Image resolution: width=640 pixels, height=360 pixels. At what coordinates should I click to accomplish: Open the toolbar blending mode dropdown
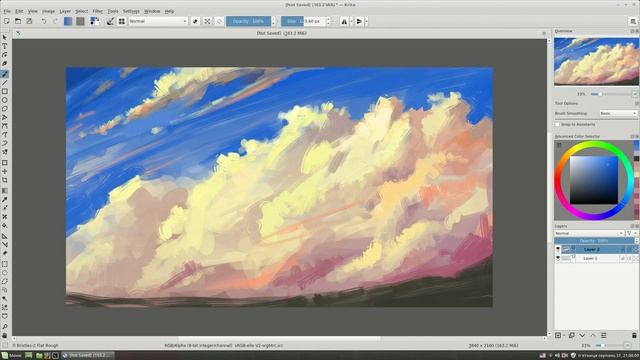point(158,21)
